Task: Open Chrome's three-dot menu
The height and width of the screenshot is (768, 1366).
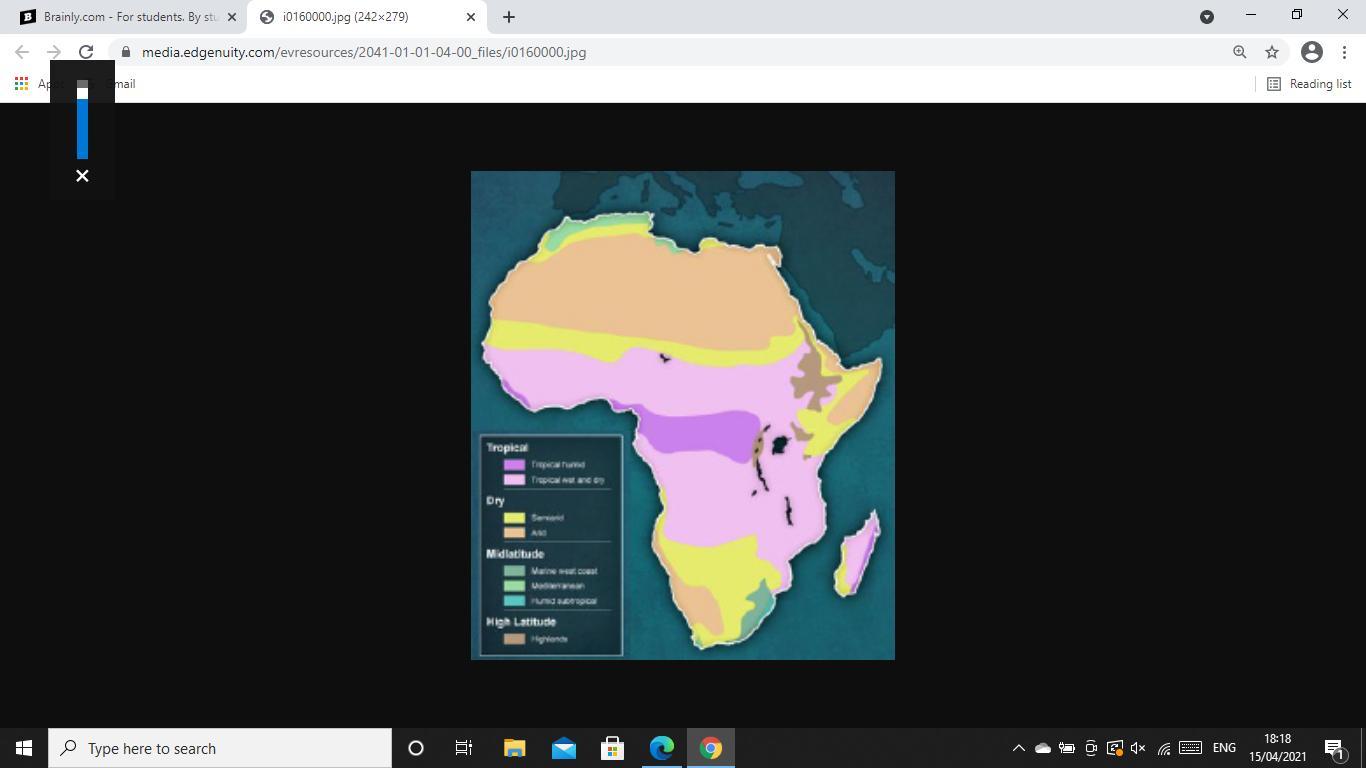Action: click(x=1345, y=52)
